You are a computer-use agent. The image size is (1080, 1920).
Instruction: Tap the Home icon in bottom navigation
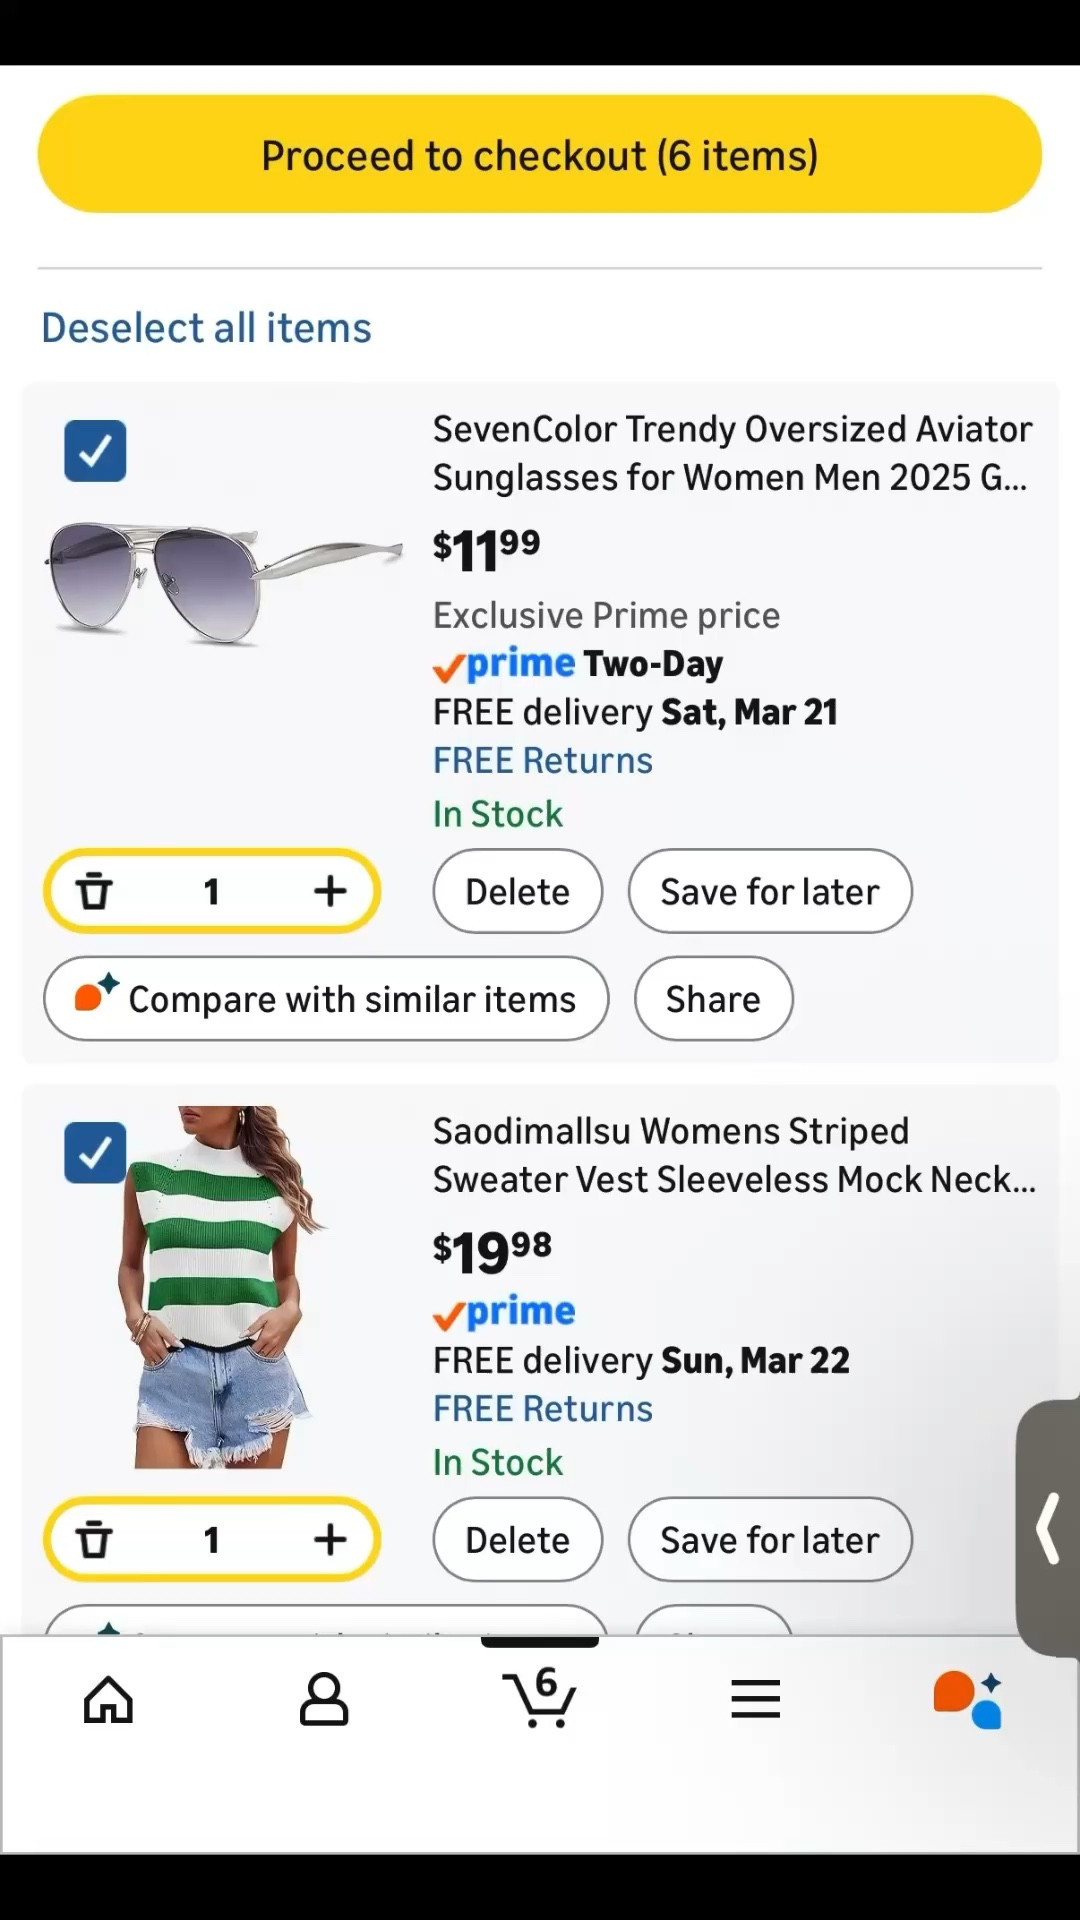(108, 1699)
